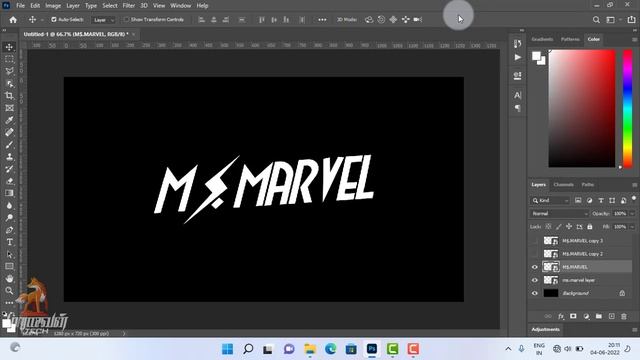640x360 pixels.
Task: Hide the Background layer
Action: coord(535,293)
